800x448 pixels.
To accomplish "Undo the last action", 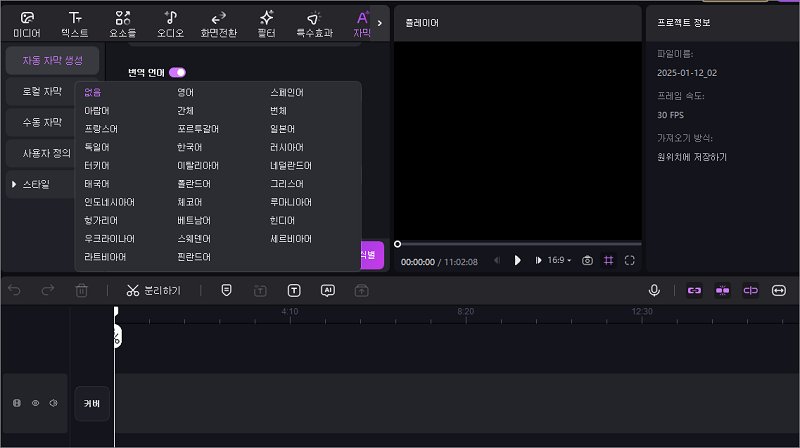I will pos(15,291).
